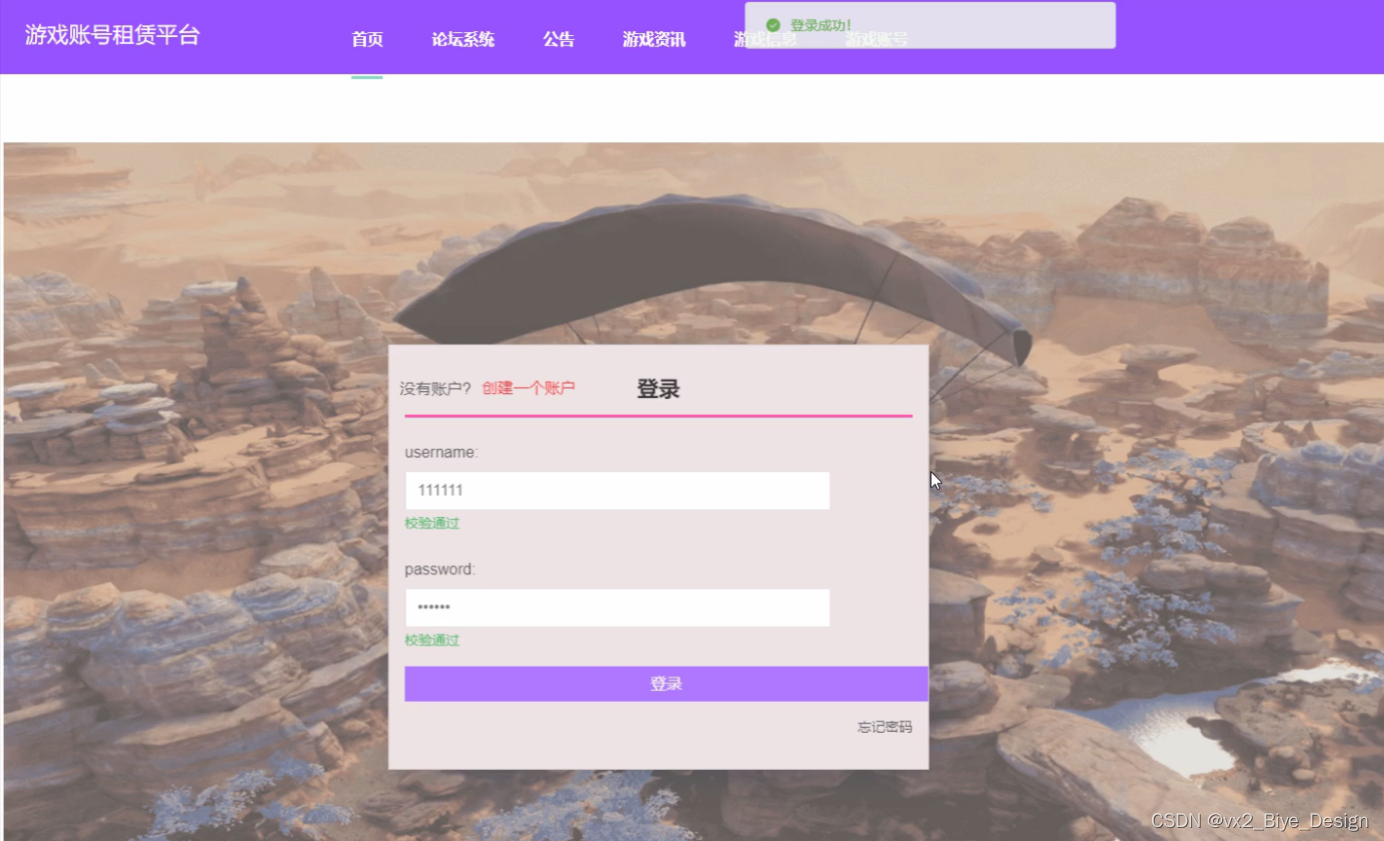The width and height of the screenshot is (1384, 841).
Task: Click the username input field
Action: click(617, 491)
